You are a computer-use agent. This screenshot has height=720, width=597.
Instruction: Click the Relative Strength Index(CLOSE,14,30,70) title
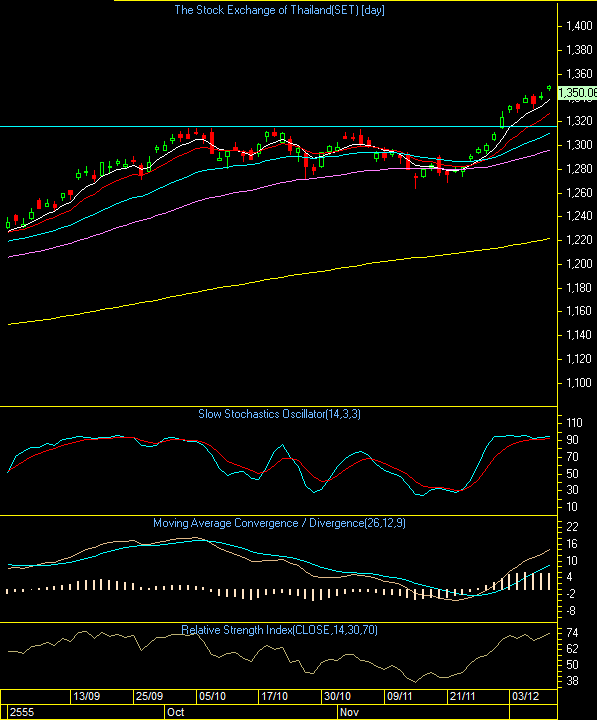pyautogui.click(x=279, y=630)
